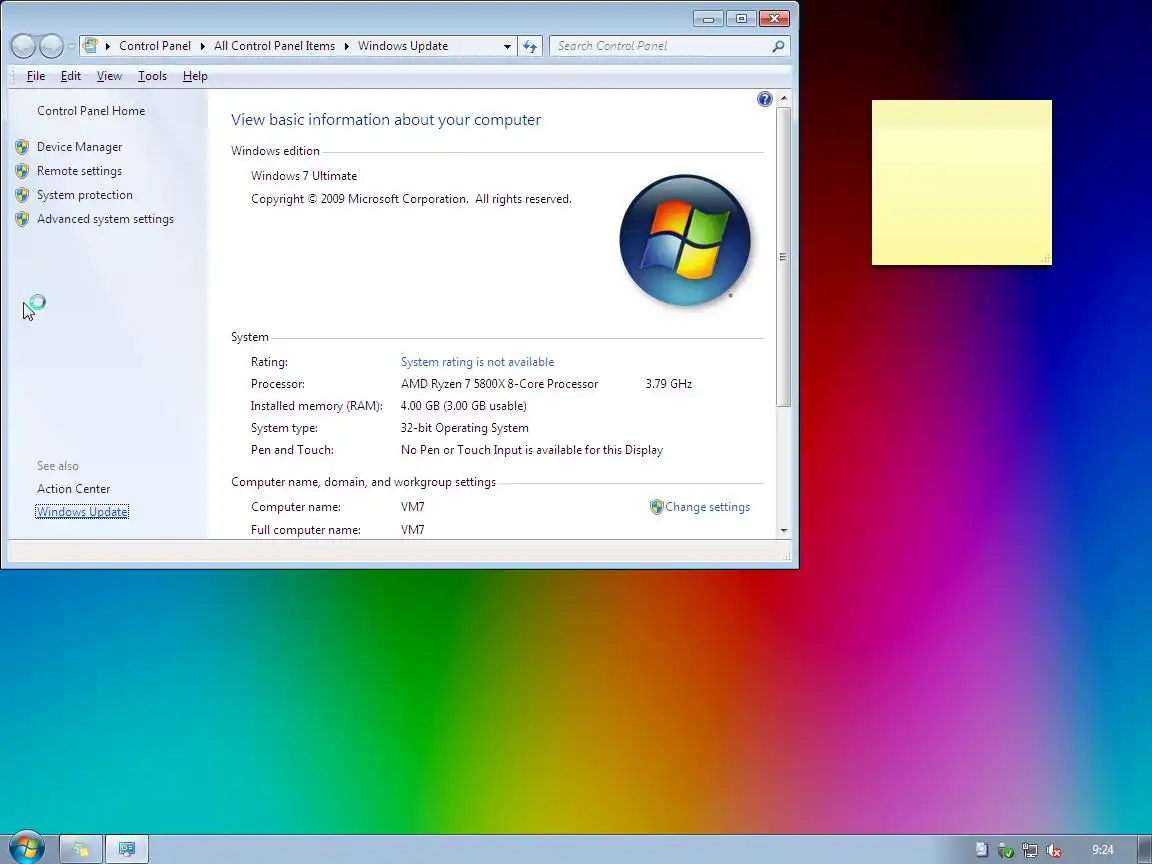Click the Back navigation button
Screen dimensions: 1152x864
click(x=24, y=46)
